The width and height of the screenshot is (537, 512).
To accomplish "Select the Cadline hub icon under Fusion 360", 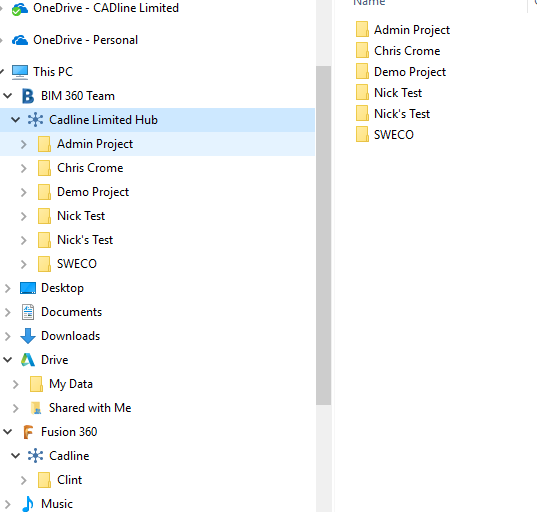I will point(35,456).
